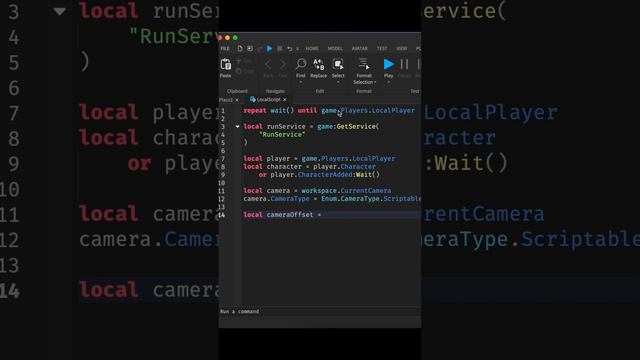
Task: Click the Select icon in Edit group
Action: (338, 64)
